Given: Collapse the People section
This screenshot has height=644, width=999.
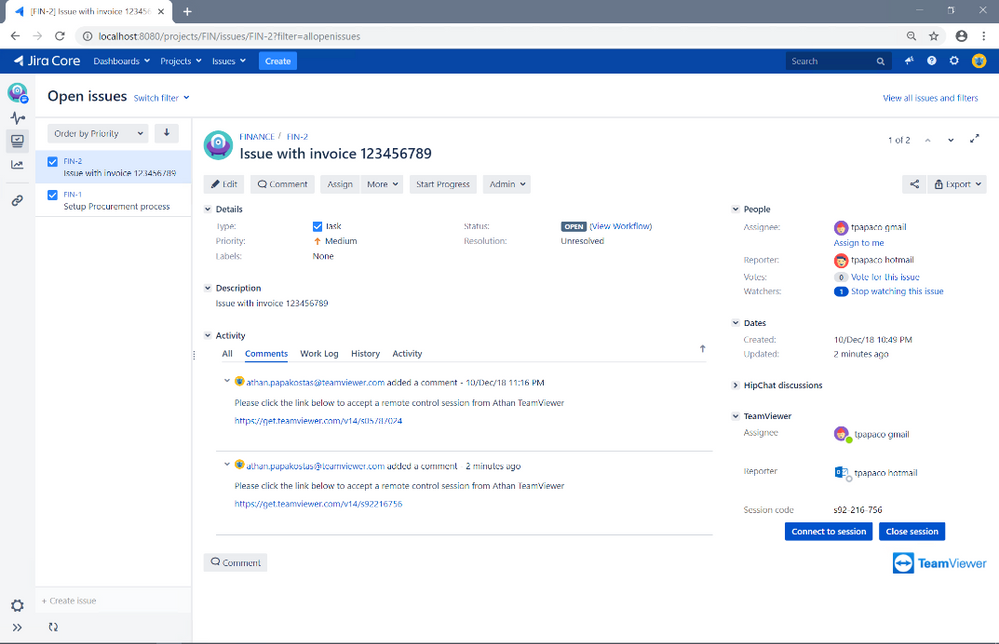Looking at the screenshot, I should (735, 209).
